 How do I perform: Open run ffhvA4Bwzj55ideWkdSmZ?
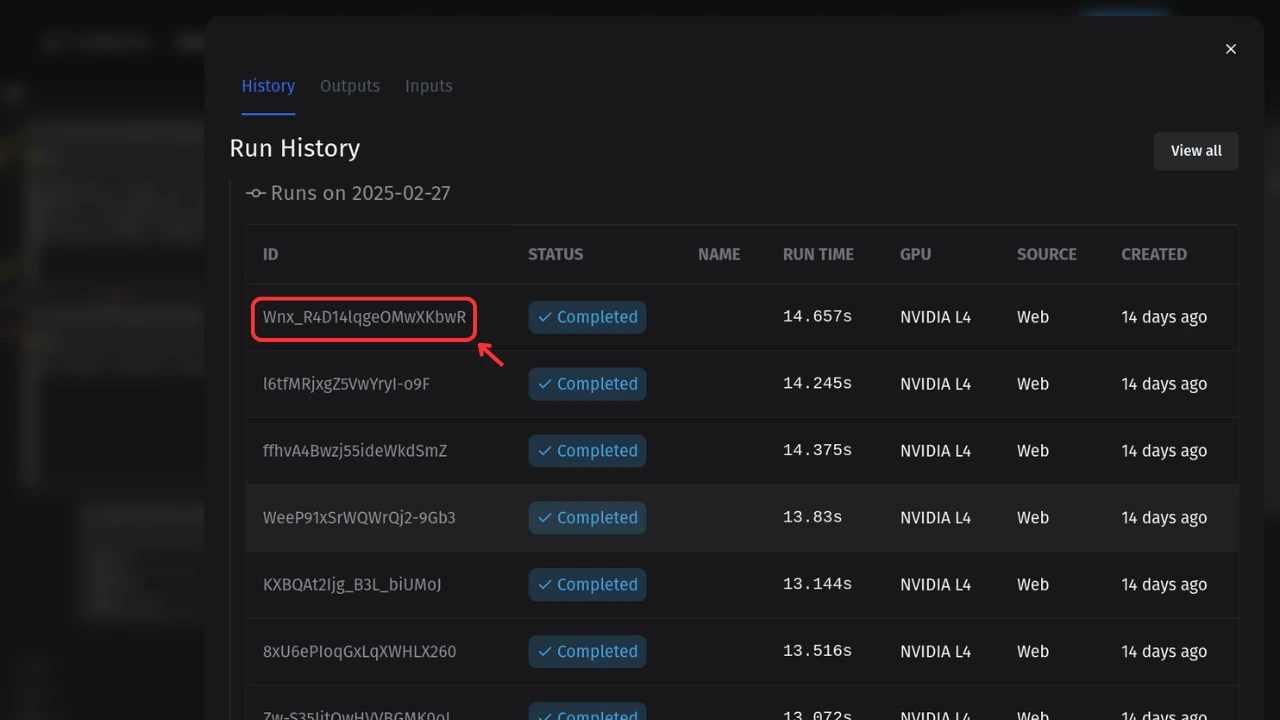click(x=355, y=451)
